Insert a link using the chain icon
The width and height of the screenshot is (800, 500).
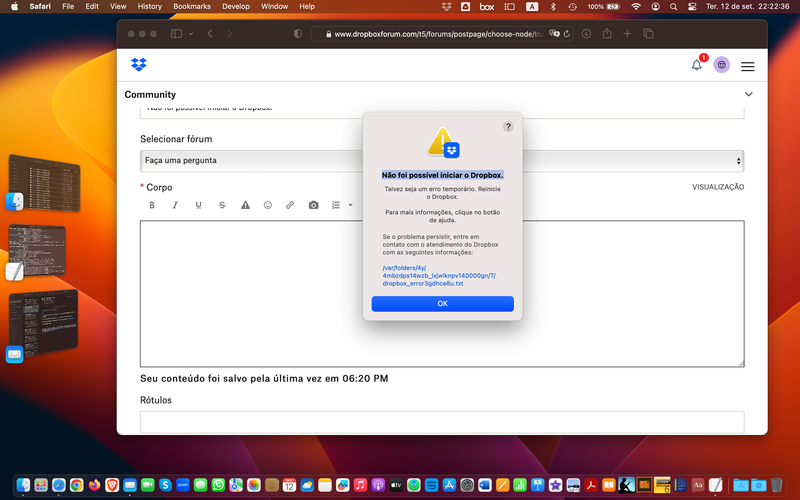click(290, 205)
